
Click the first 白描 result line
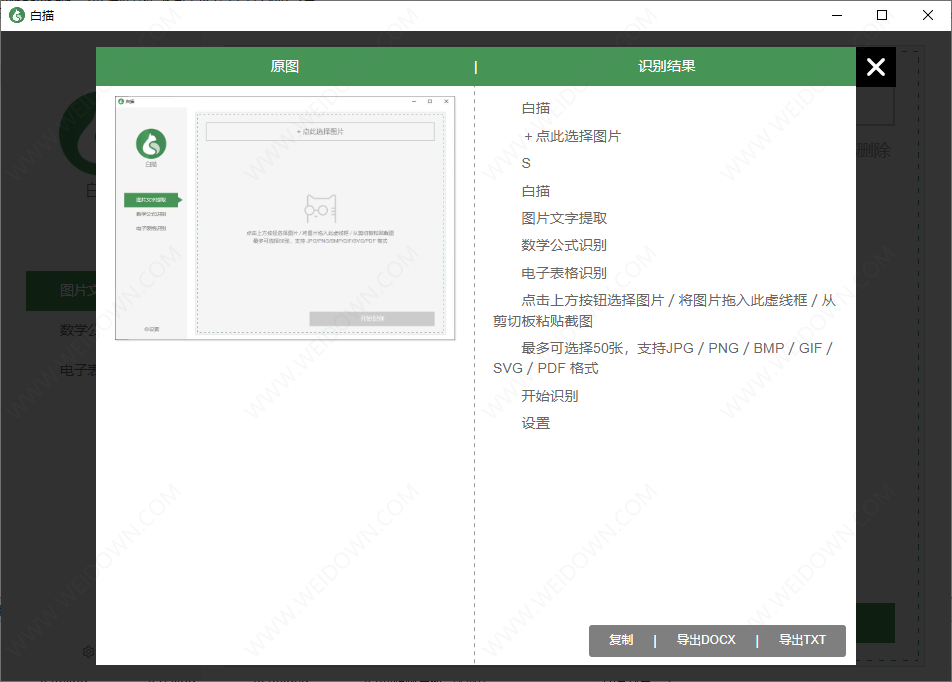(x=536, y=108)
